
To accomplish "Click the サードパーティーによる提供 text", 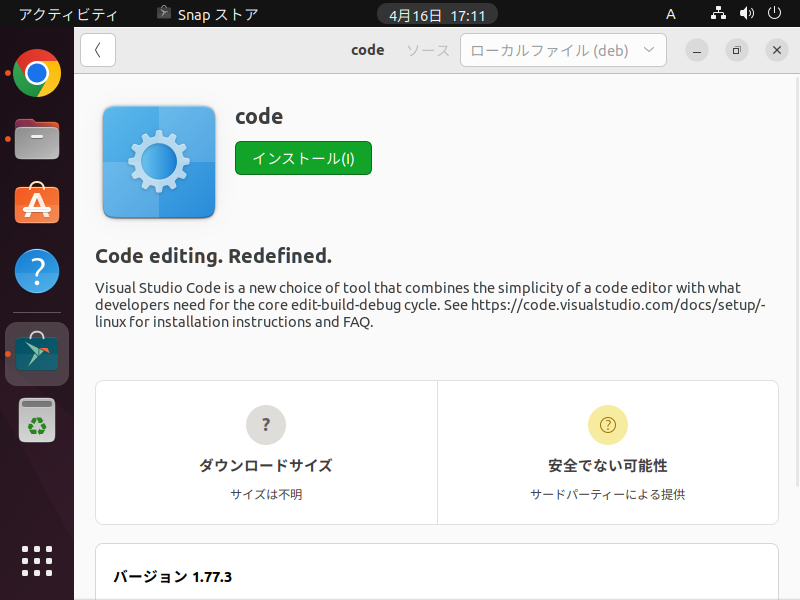I will (x=608, y=494).
